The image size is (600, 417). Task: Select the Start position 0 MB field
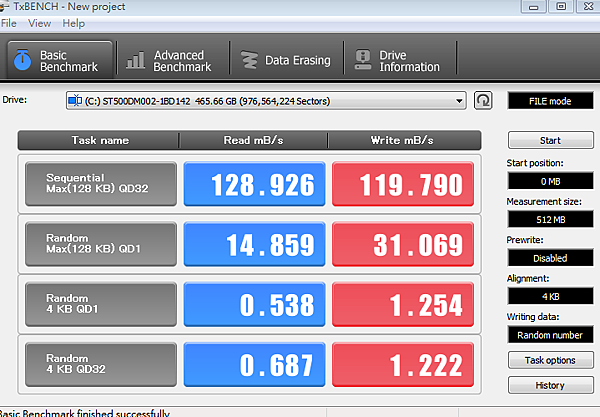point(551,181)
